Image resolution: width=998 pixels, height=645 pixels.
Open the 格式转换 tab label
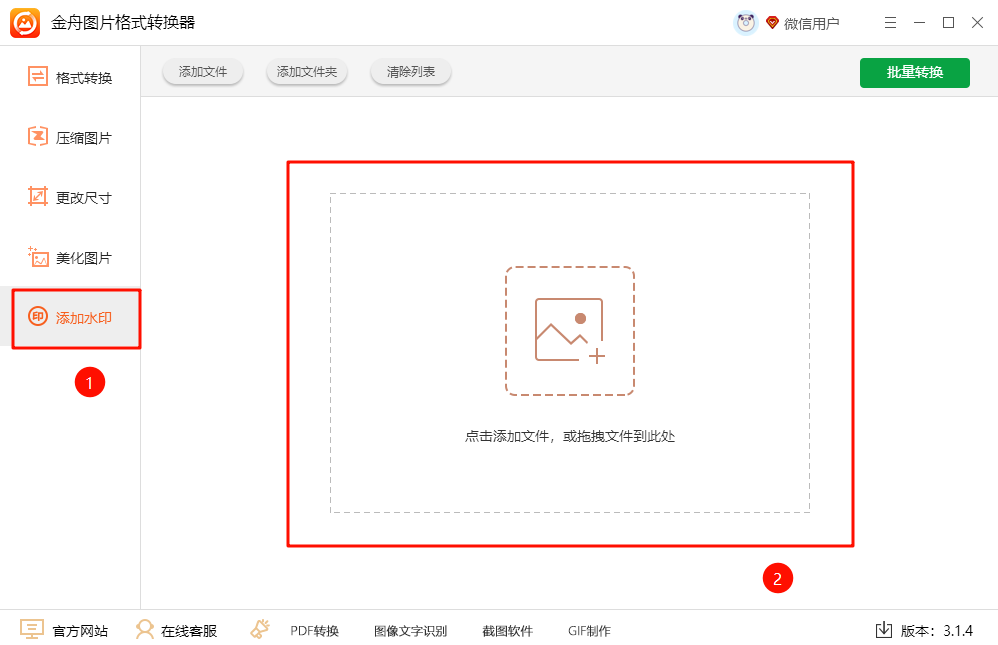coord(84,78)
